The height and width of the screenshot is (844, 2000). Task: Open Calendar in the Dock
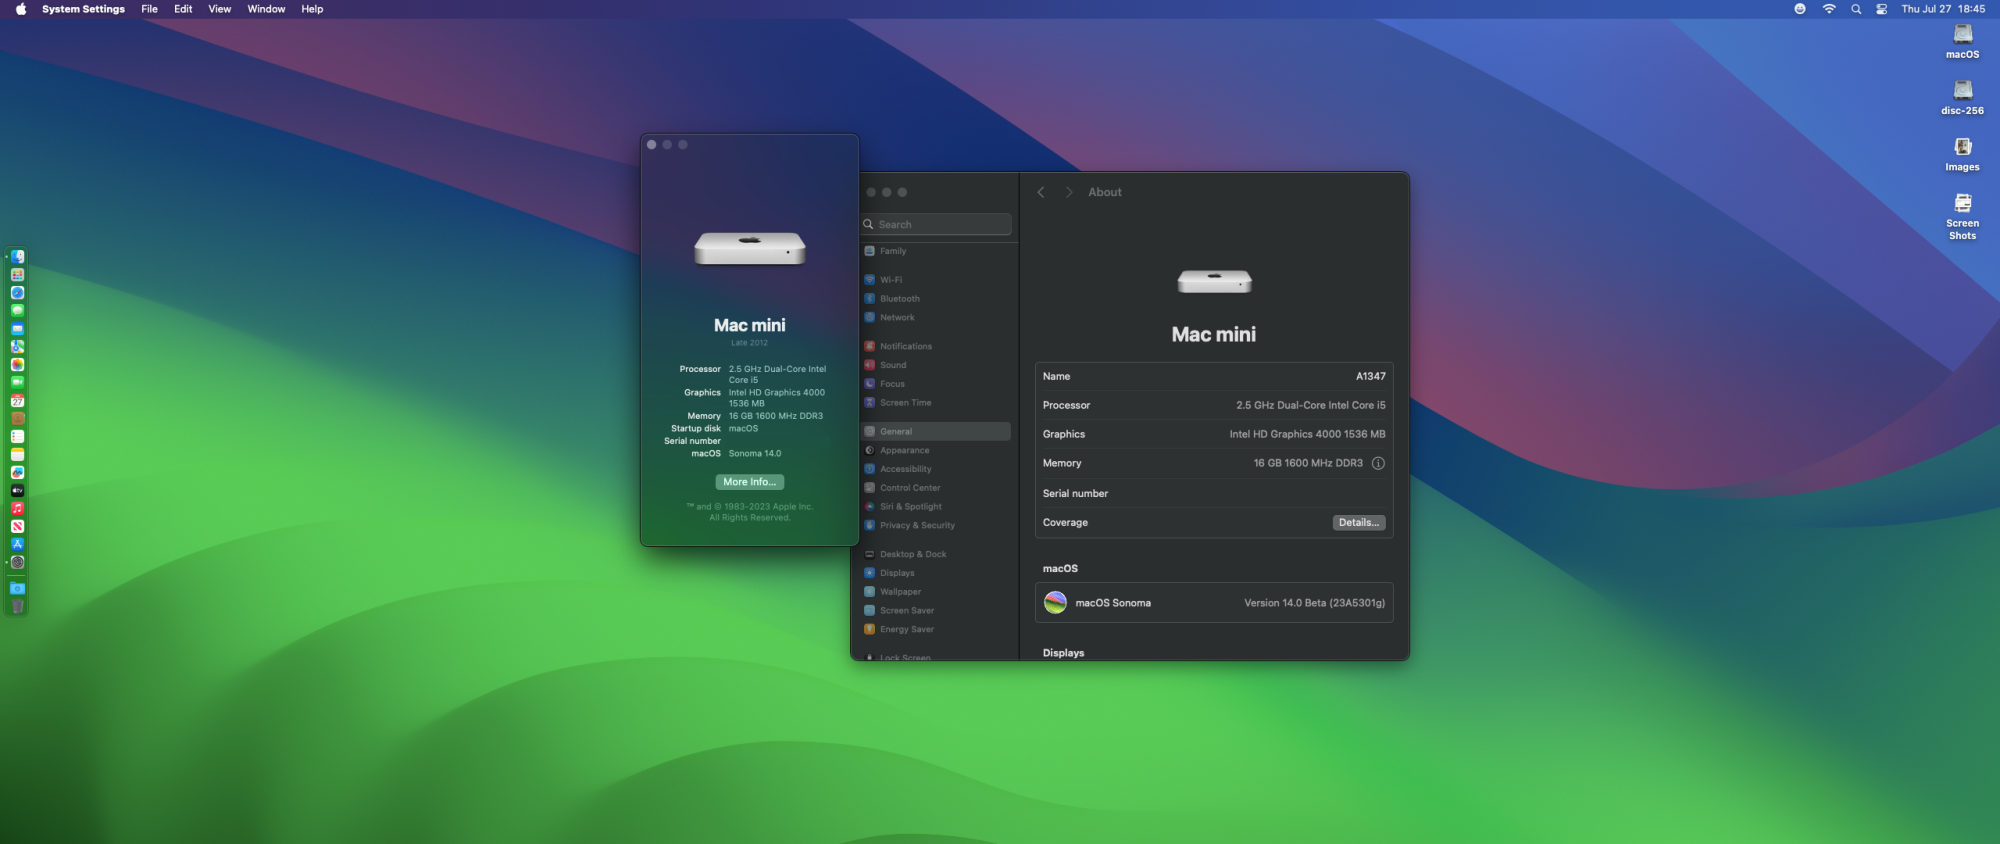(x=17, y=401)
